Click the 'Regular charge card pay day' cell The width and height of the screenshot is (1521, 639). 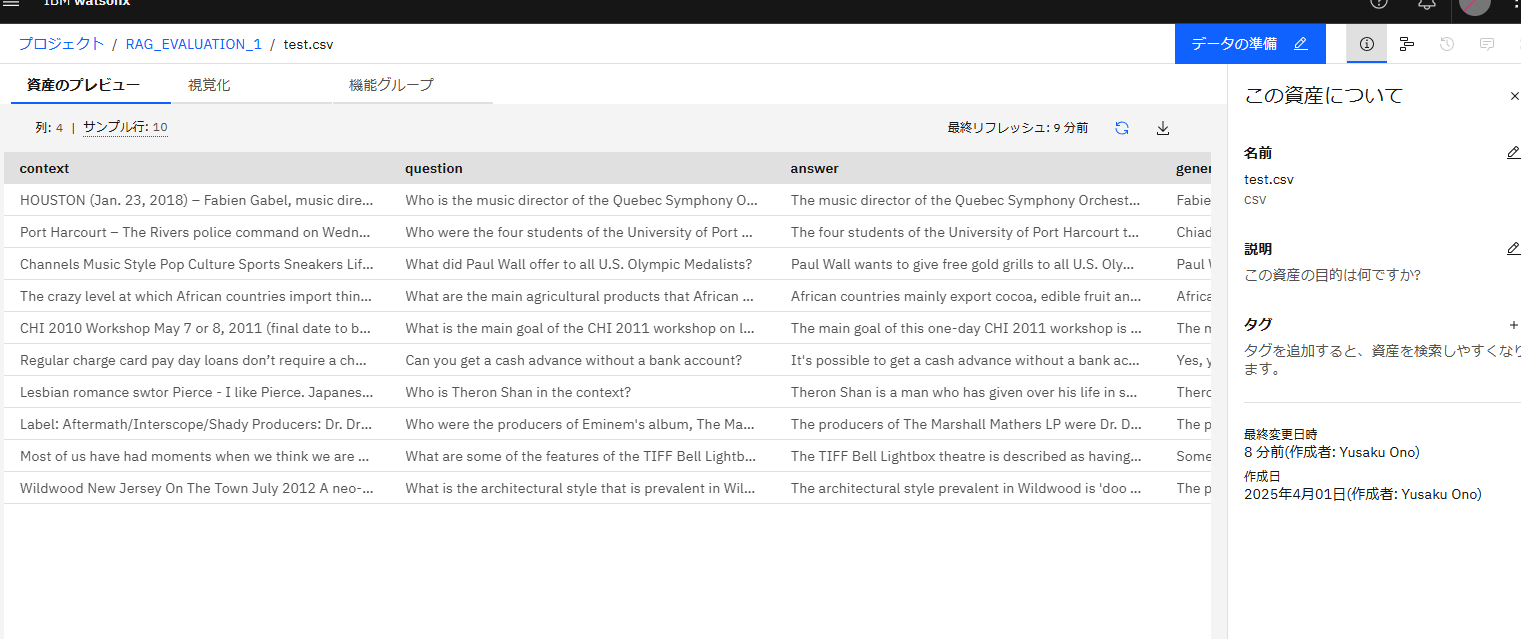pos(196,360)
